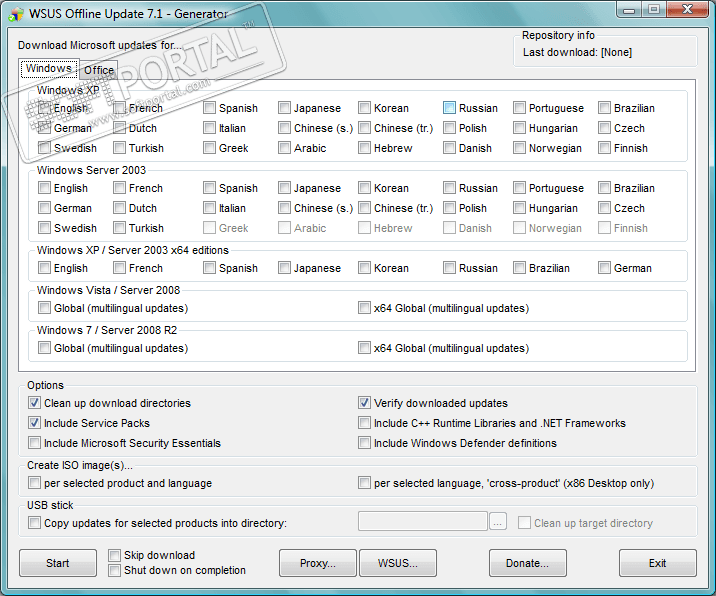Click the Donate... button
Viewport: 716px width, 596px height.
[x=528, y=563]
